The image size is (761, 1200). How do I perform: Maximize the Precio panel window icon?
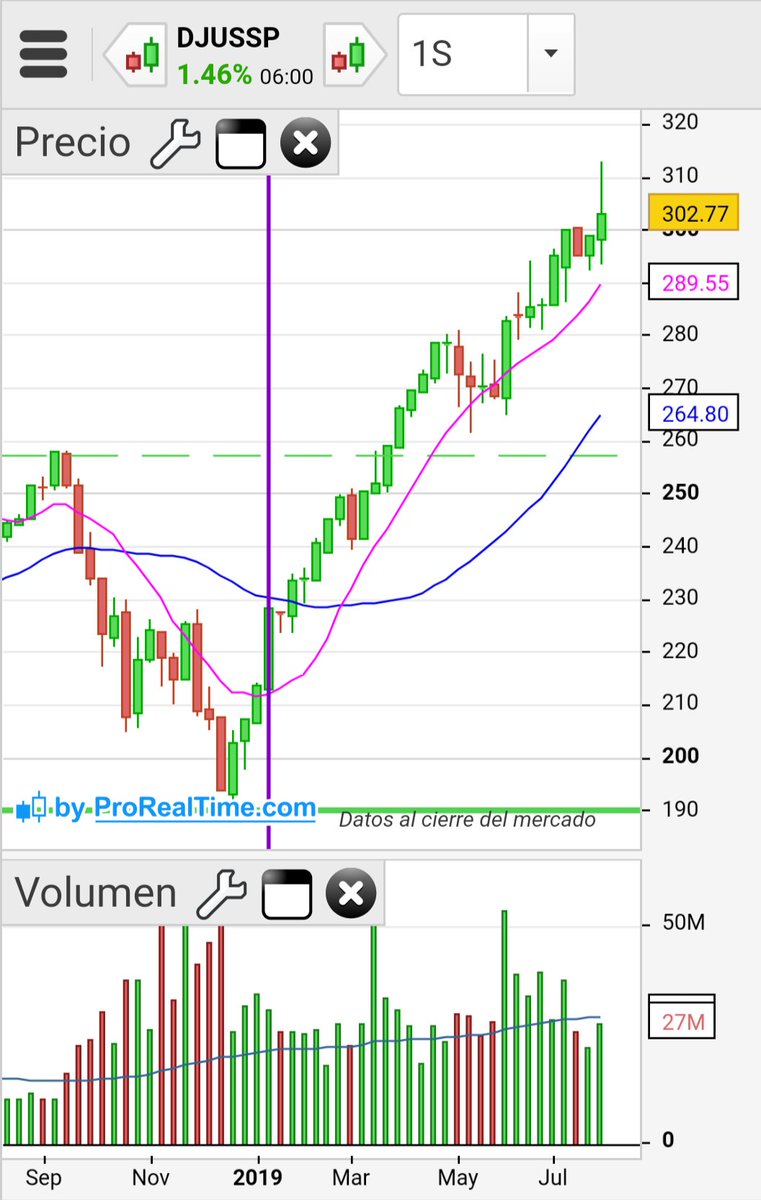[x=241, y=144]
